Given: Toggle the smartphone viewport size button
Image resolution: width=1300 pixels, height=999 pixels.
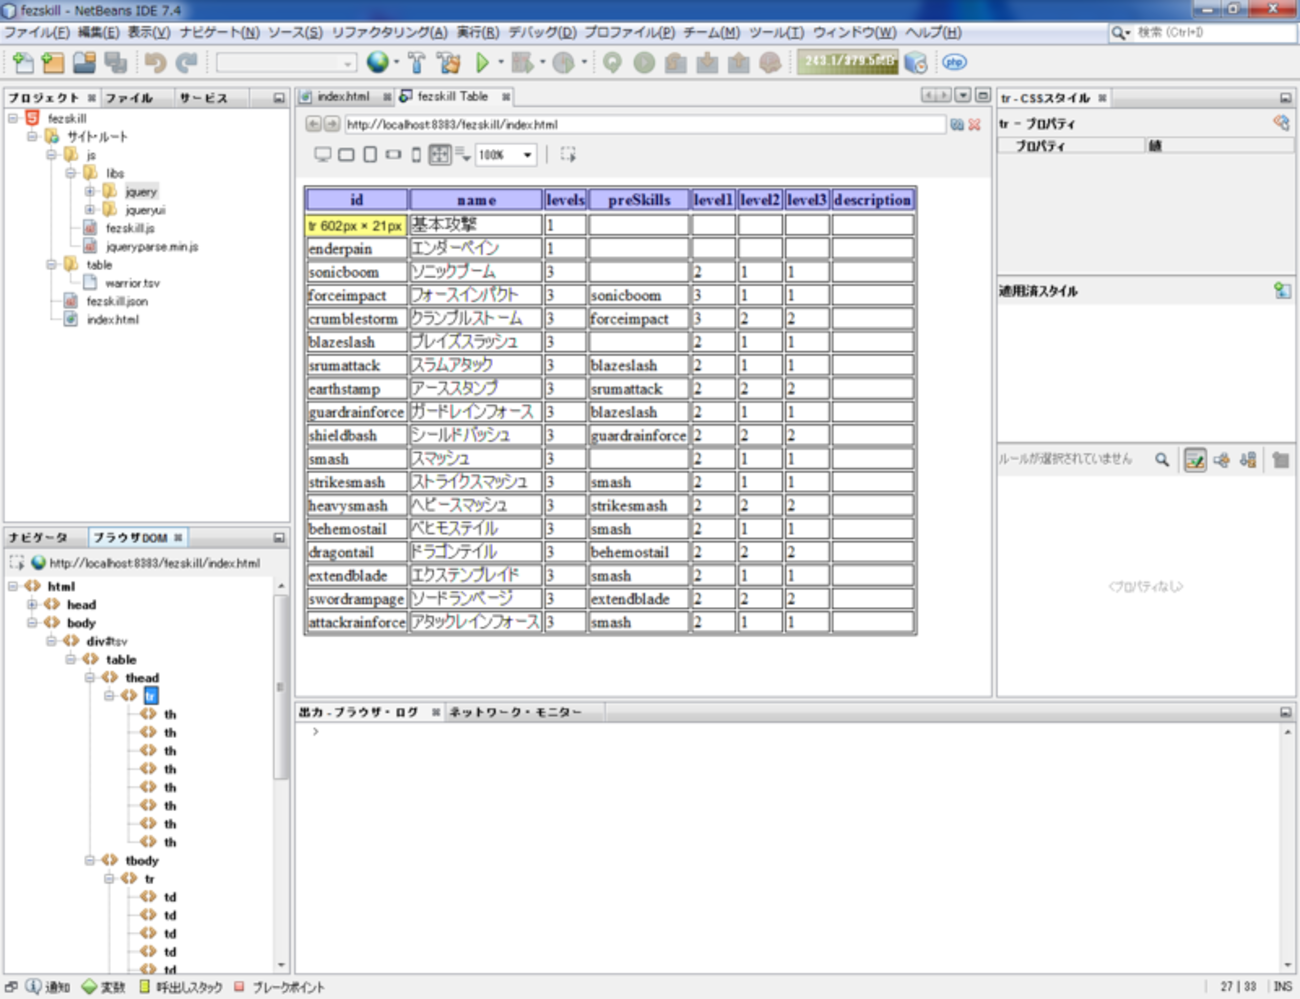Looking at the screenshot, I should pos(416,155).
